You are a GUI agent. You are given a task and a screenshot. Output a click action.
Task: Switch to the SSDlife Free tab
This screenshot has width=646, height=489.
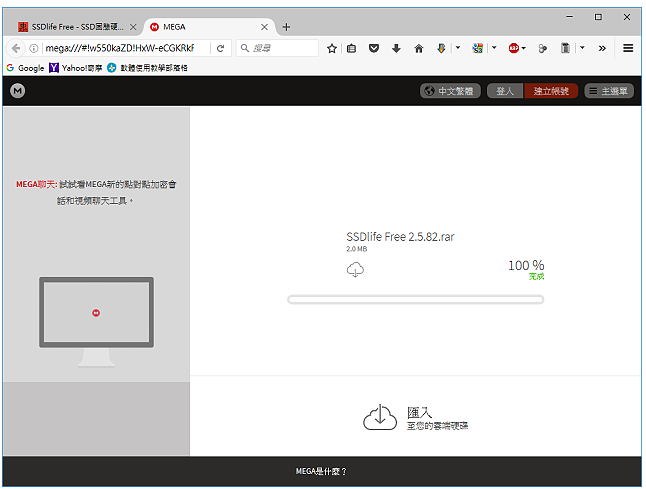(77, 27)
